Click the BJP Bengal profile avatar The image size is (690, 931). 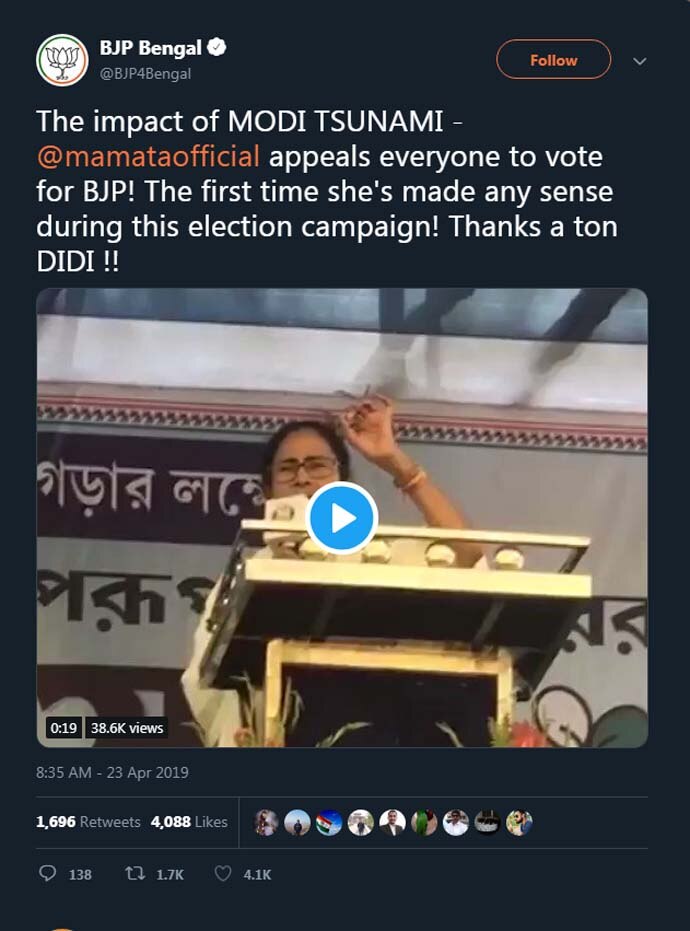pyautogui.click(x=62, y=60)
